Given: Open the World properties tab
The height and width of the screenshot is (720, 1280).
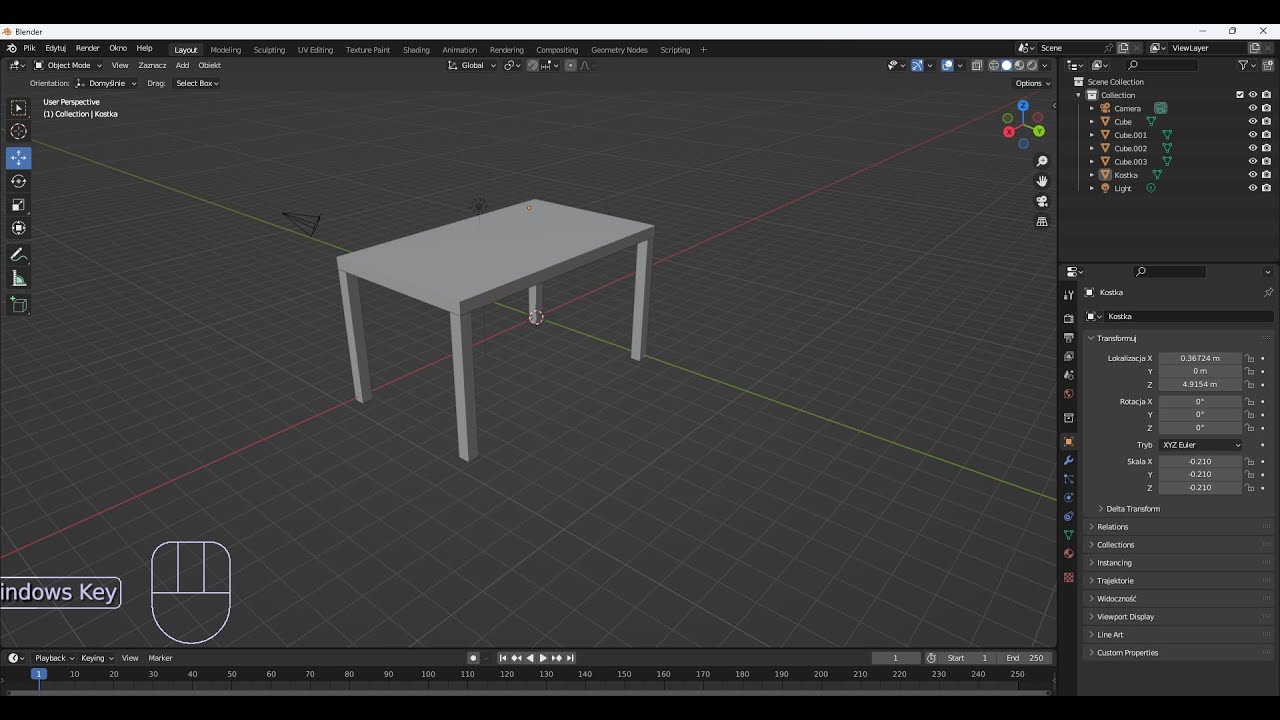Looking at the screenshot, I should coord(1068,394).
